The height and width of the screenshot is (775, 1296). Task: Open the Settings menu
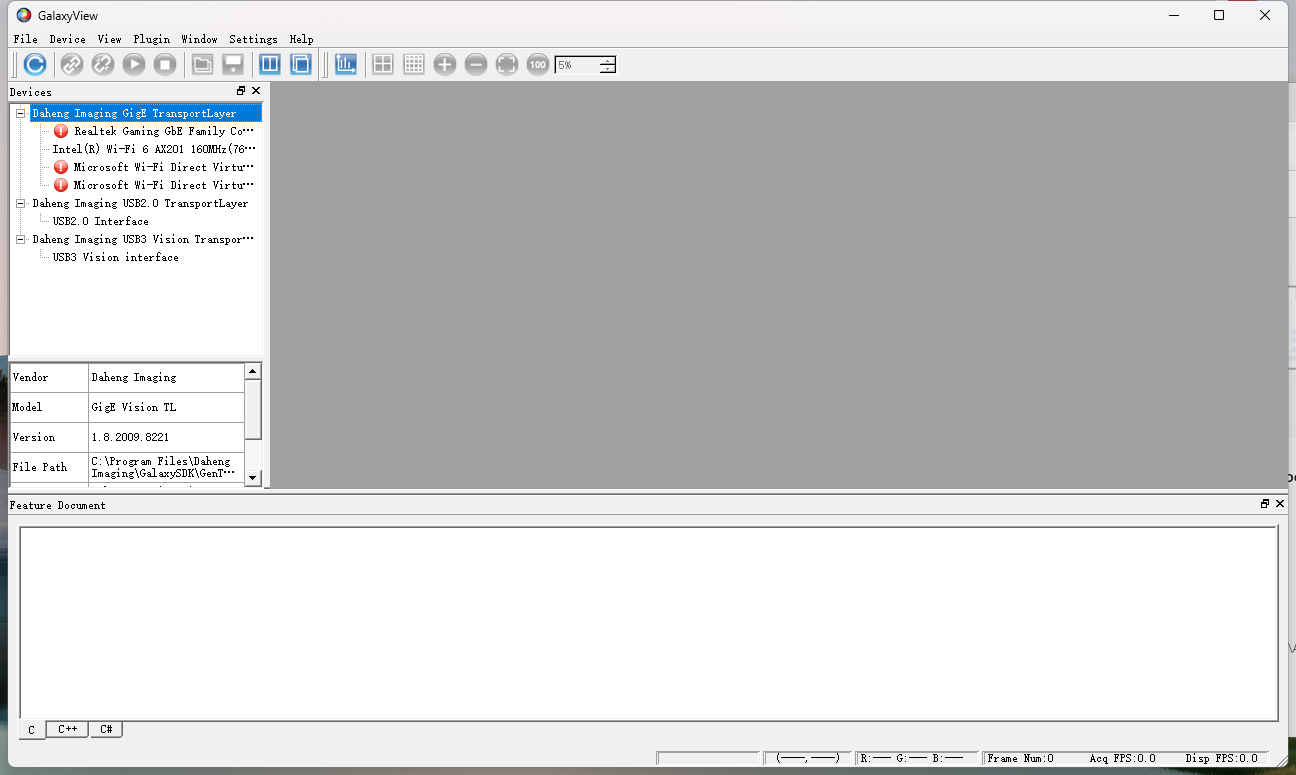pyautogui.click(x=253, y=39)
